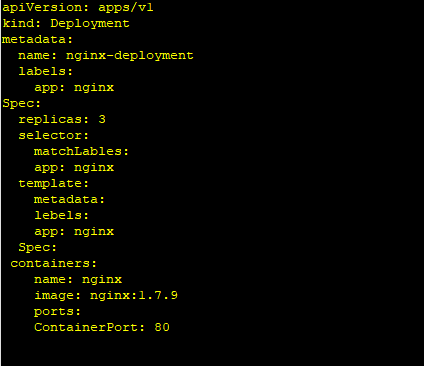
Task: Click the indented Spec: under template
Action: pyautogui.click(x=37, y=247)
